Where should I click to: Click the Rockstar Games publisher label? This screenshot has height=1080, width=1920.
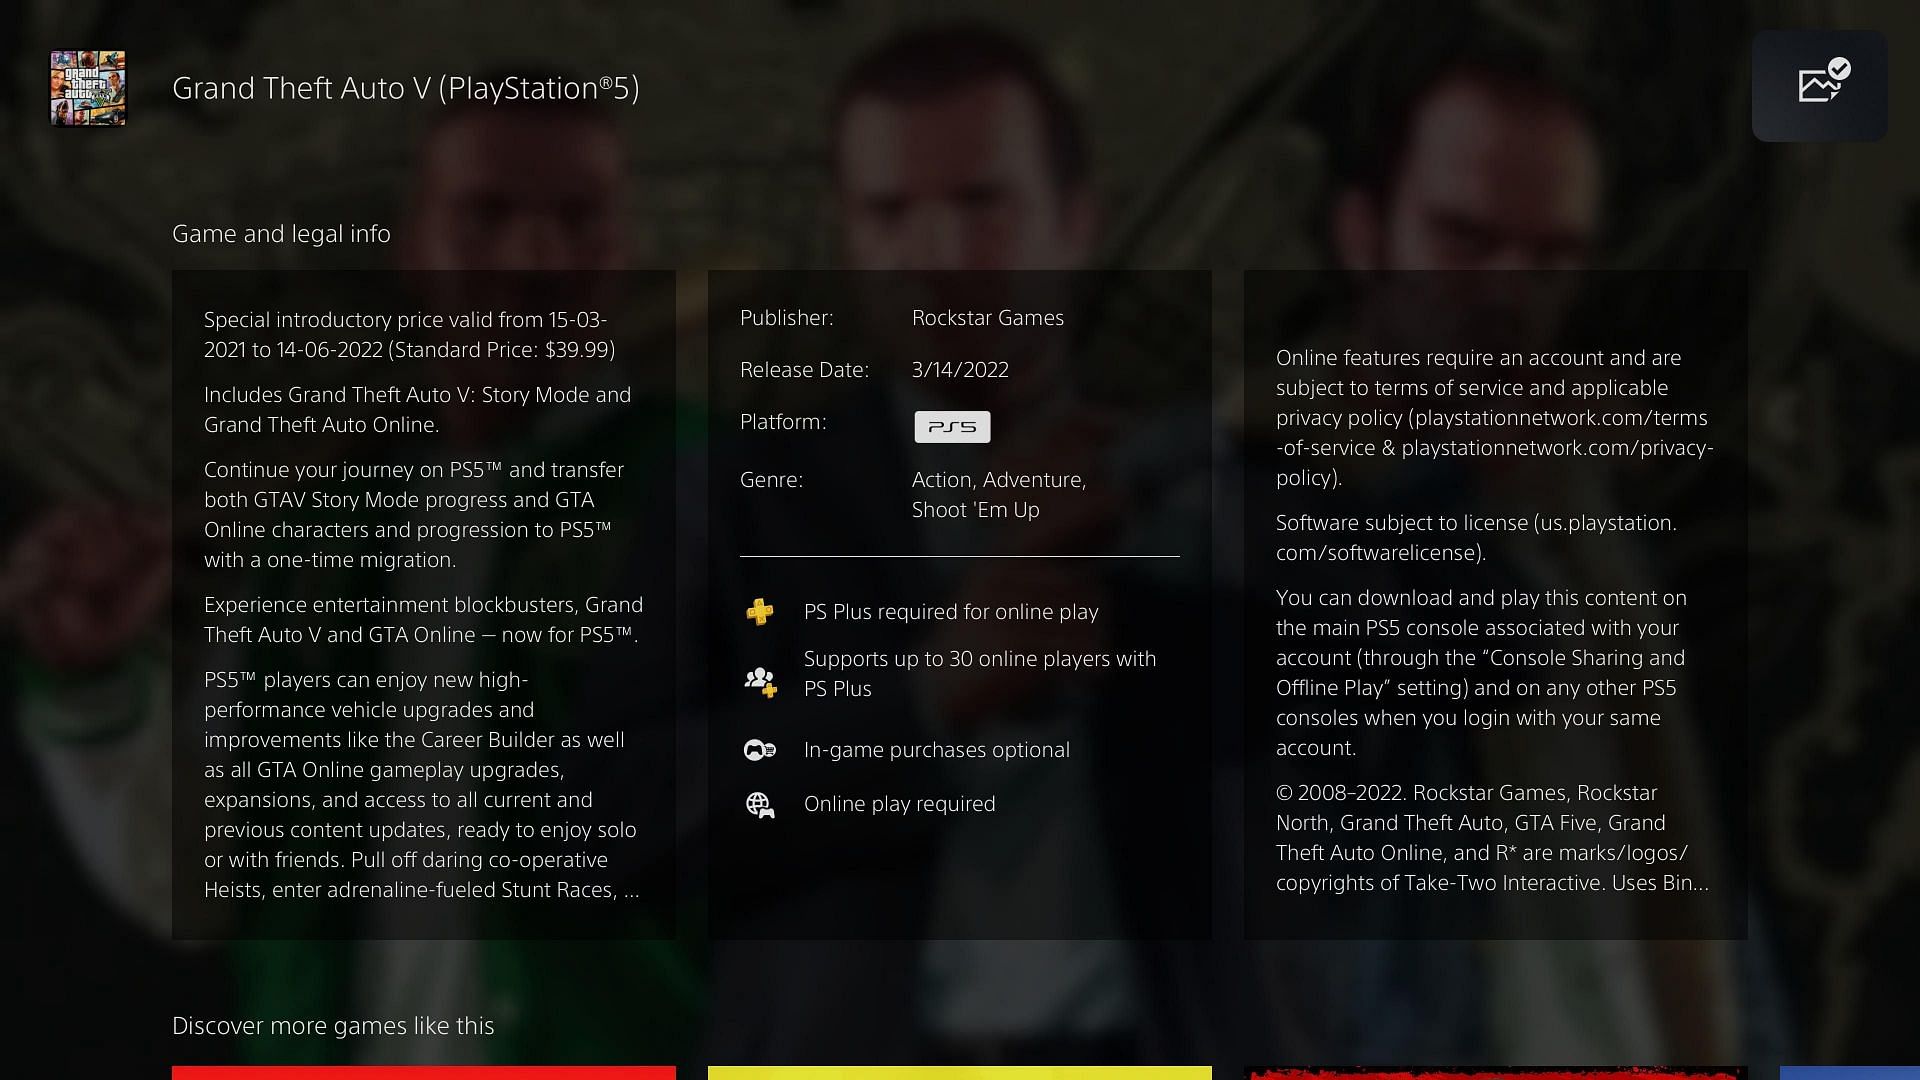[x=988, y=318]
